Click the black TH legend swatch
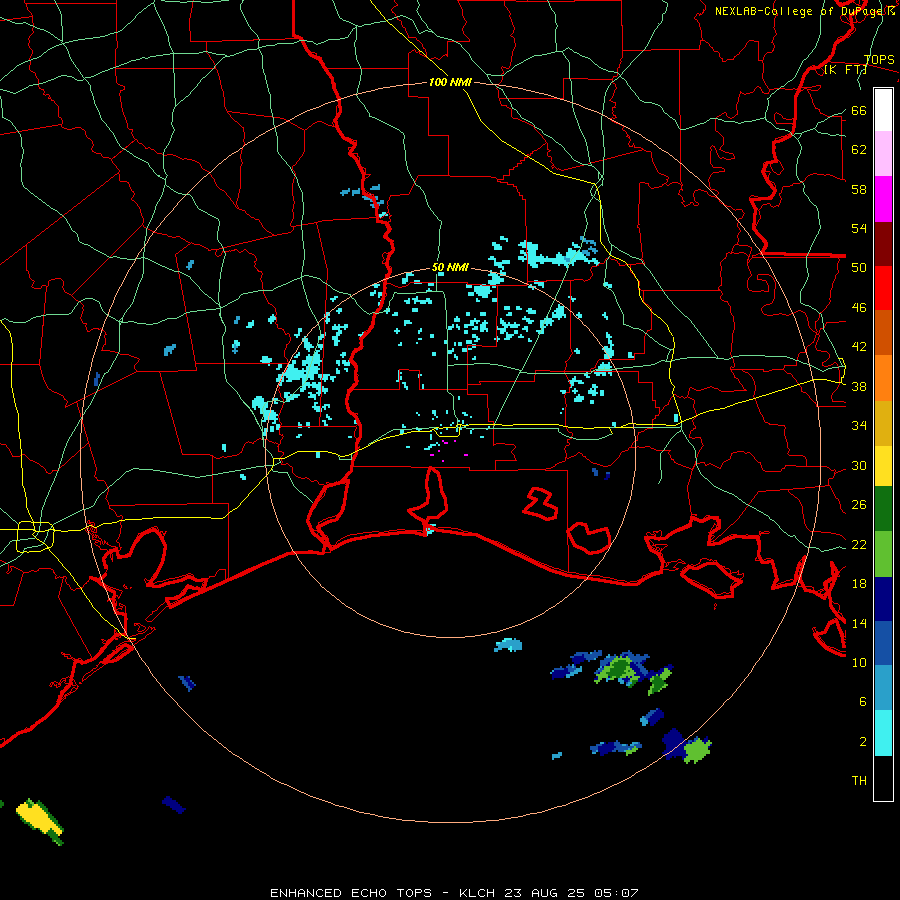Viewport: 900px width, 900px height. coord(883,778)
